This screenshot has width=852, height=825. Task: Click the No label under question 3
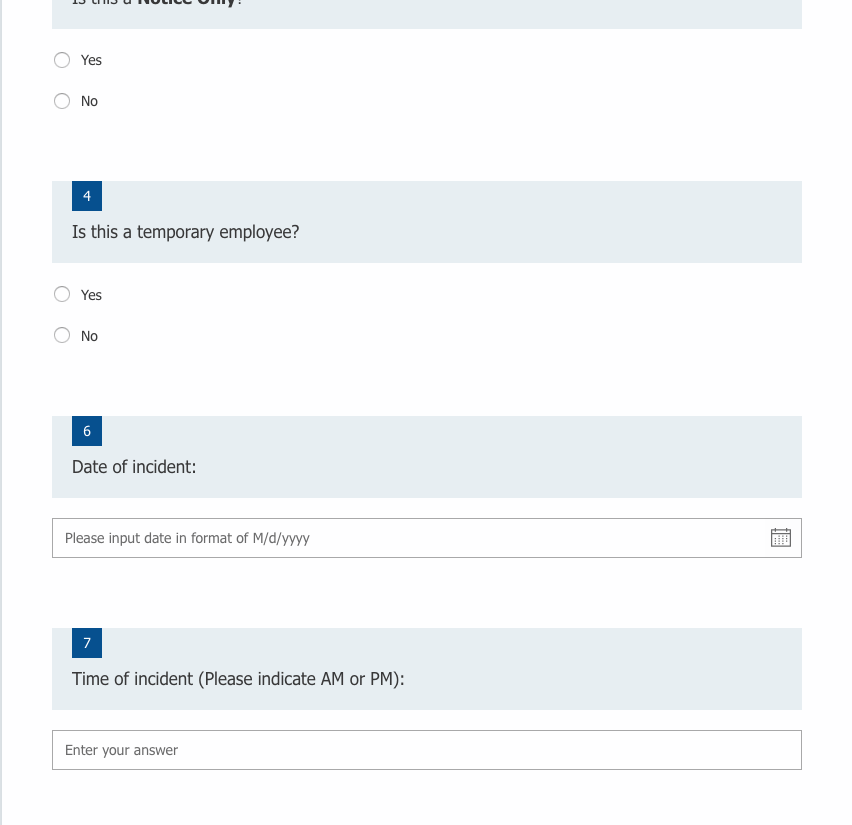coord(89,101)
